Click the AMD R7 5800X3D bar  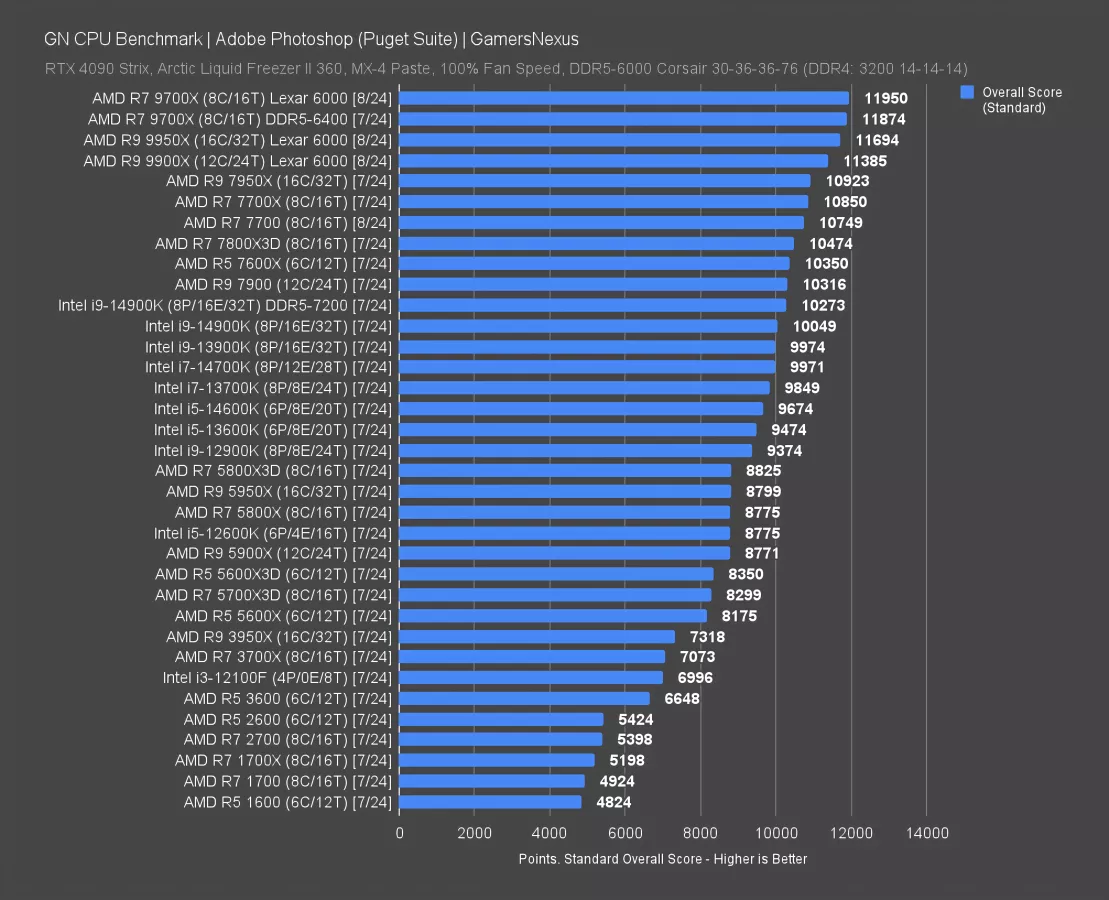pos(565,471)
